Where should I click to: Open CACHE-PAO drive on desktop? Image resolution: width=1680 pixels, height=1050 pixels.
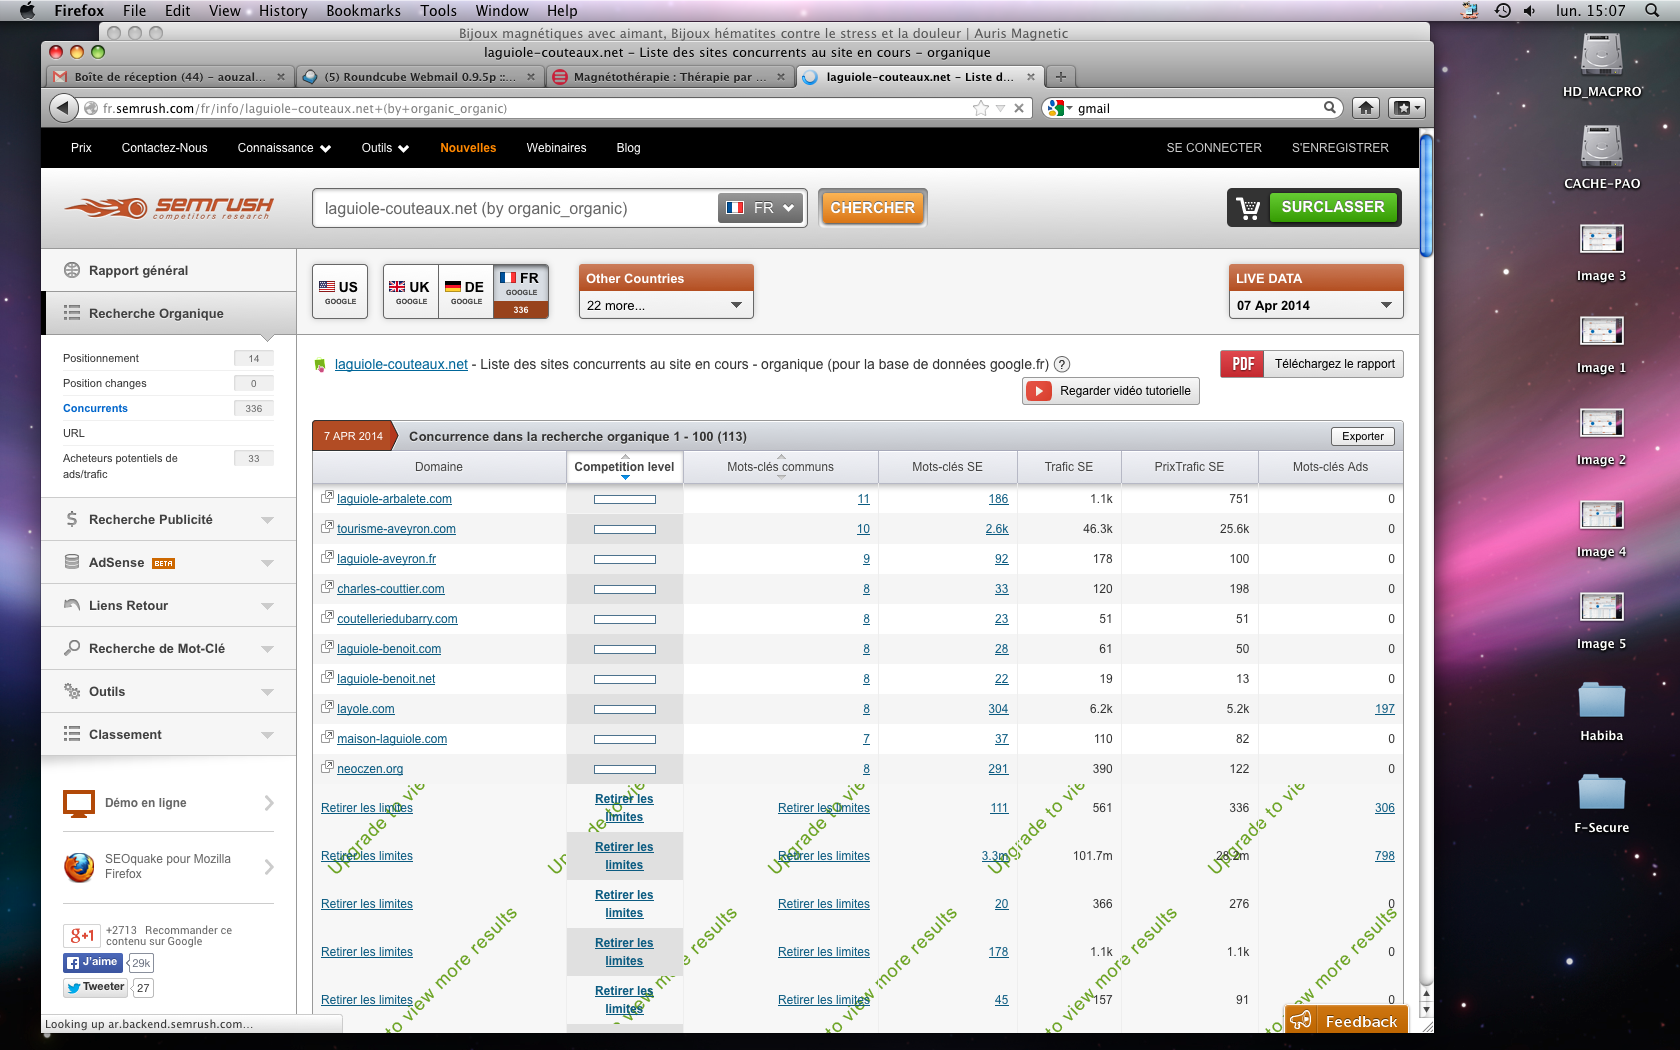click(1601, 146)
